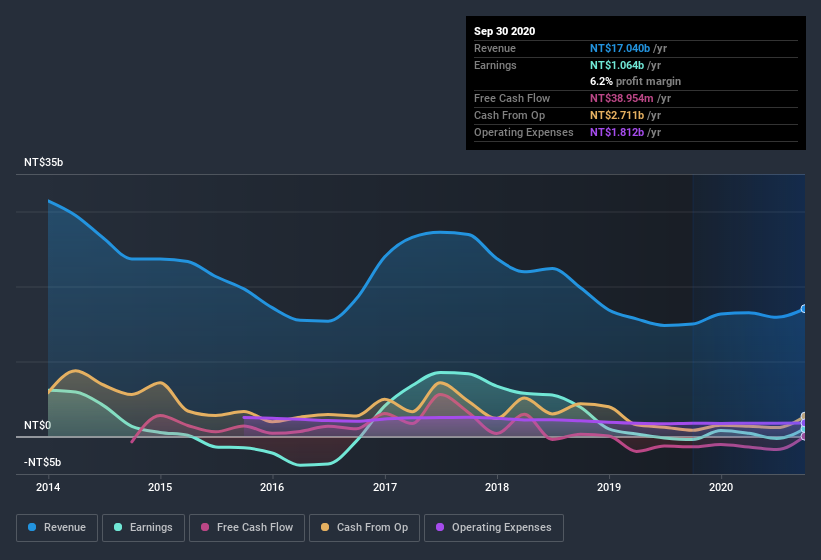Click the NT$35b y-axis label

[43, 163]
